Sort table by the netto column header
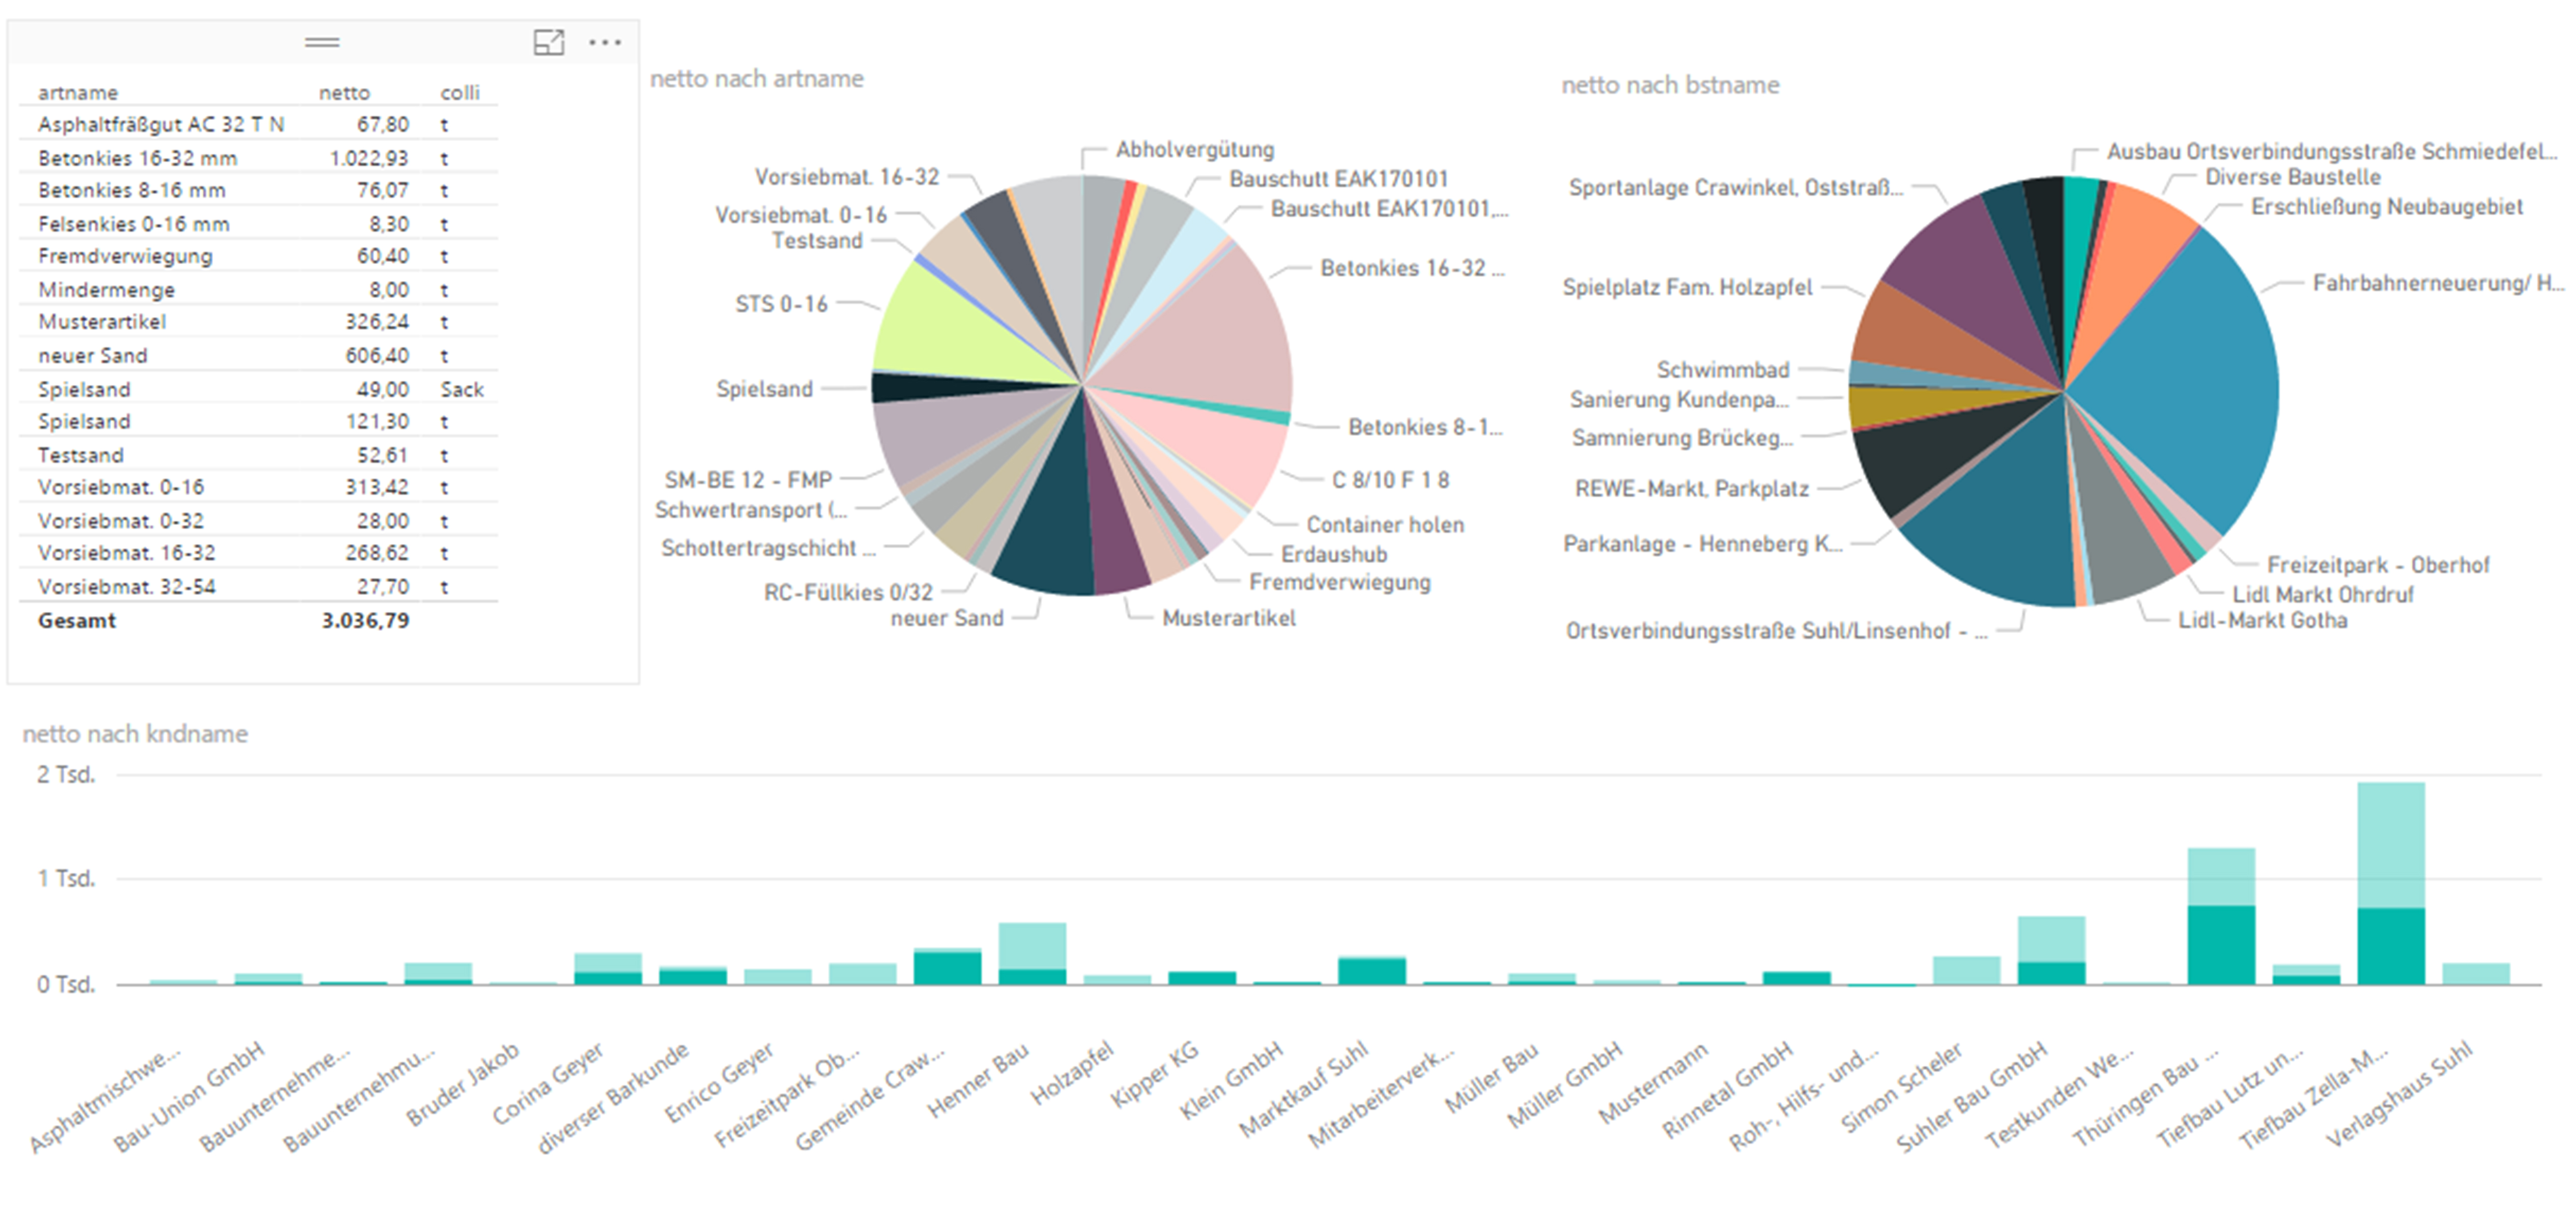Viewport: 2576px width, 1228px height. (344, 92)
